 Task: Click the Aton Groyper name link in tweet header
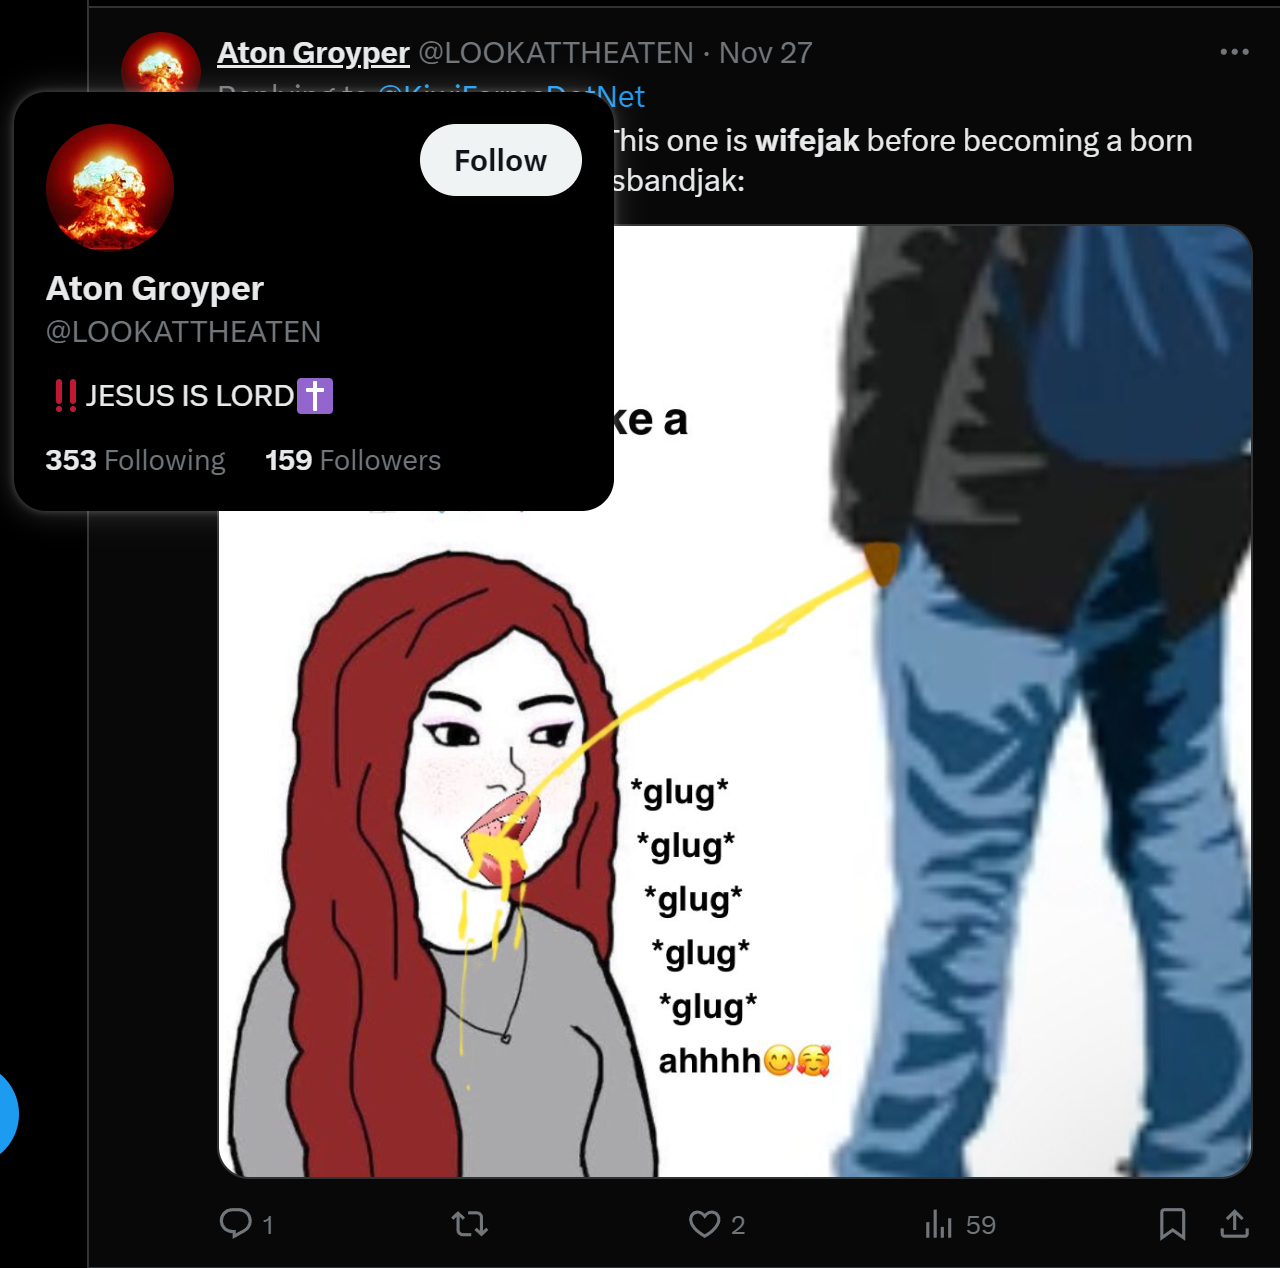[x=313, y=52]
